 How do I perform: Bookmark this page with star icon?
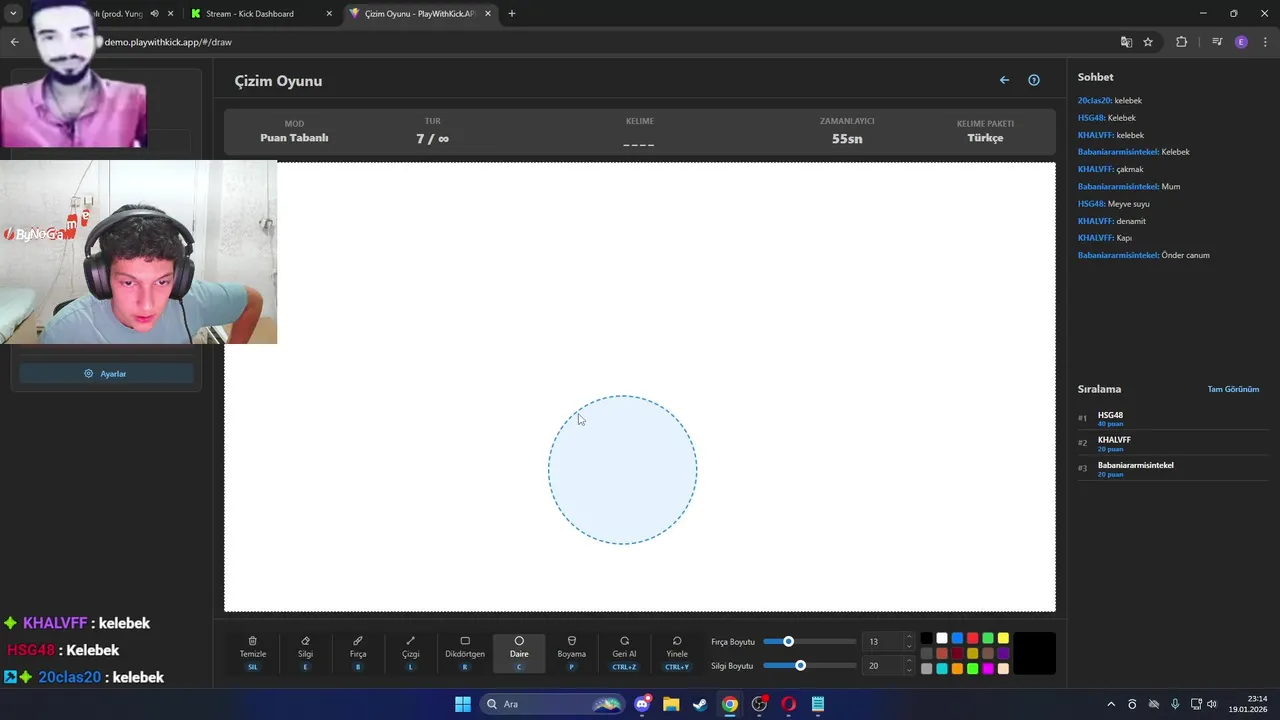1148,42
